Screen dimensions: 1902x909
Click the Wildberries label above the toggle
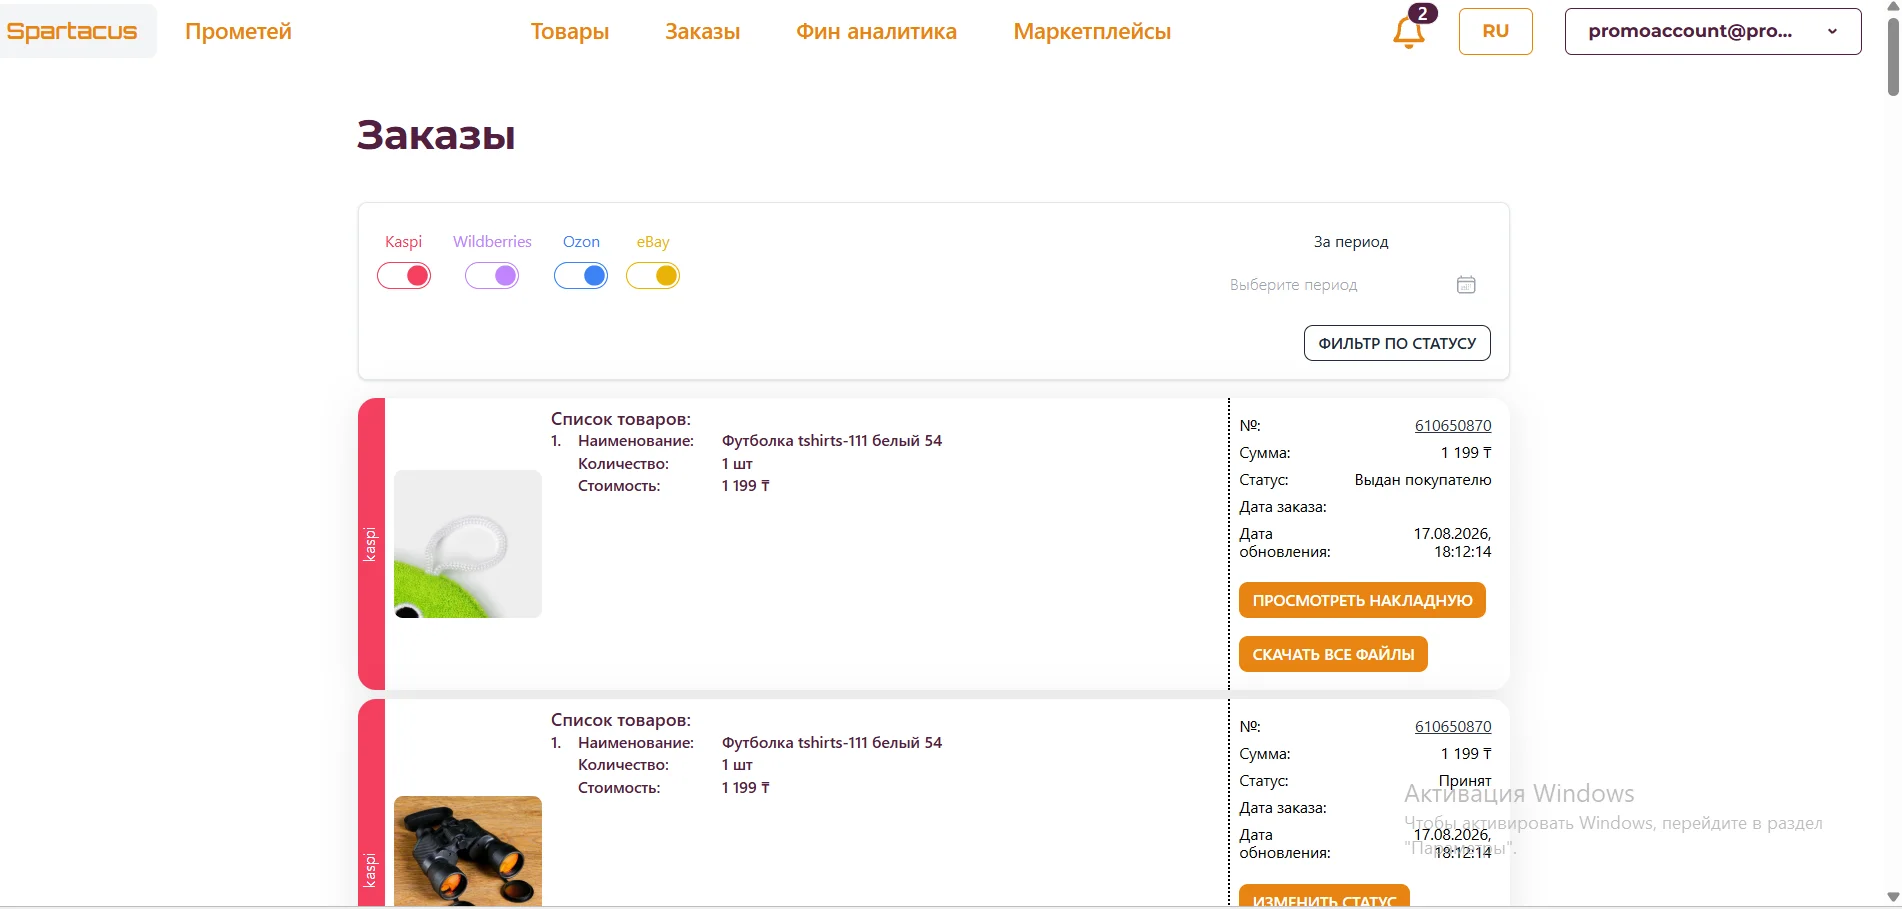coord(492,242)
